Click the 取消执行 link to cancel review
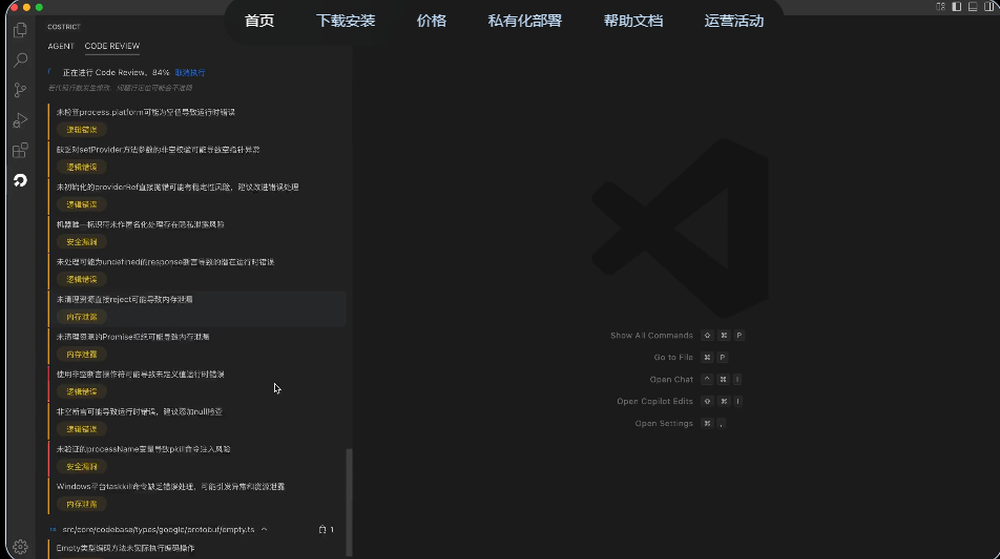The height and width of the screenshot is (559, 1000). pos(190,73)
